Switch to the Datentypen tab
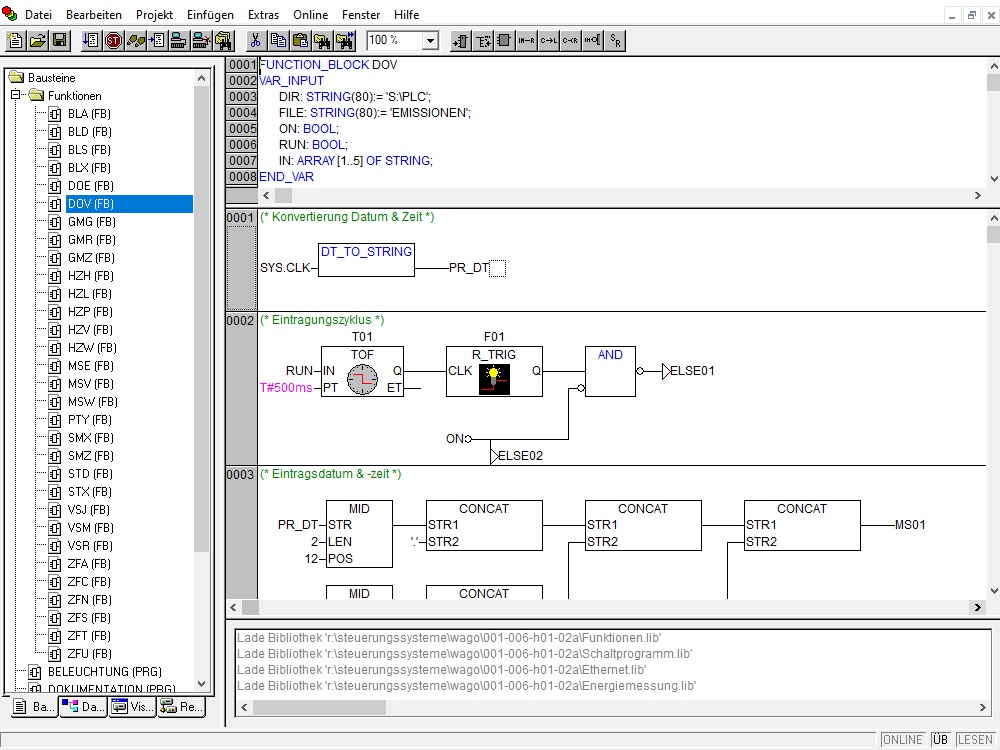Viewport: 1000px width, 750px height. 82,707
